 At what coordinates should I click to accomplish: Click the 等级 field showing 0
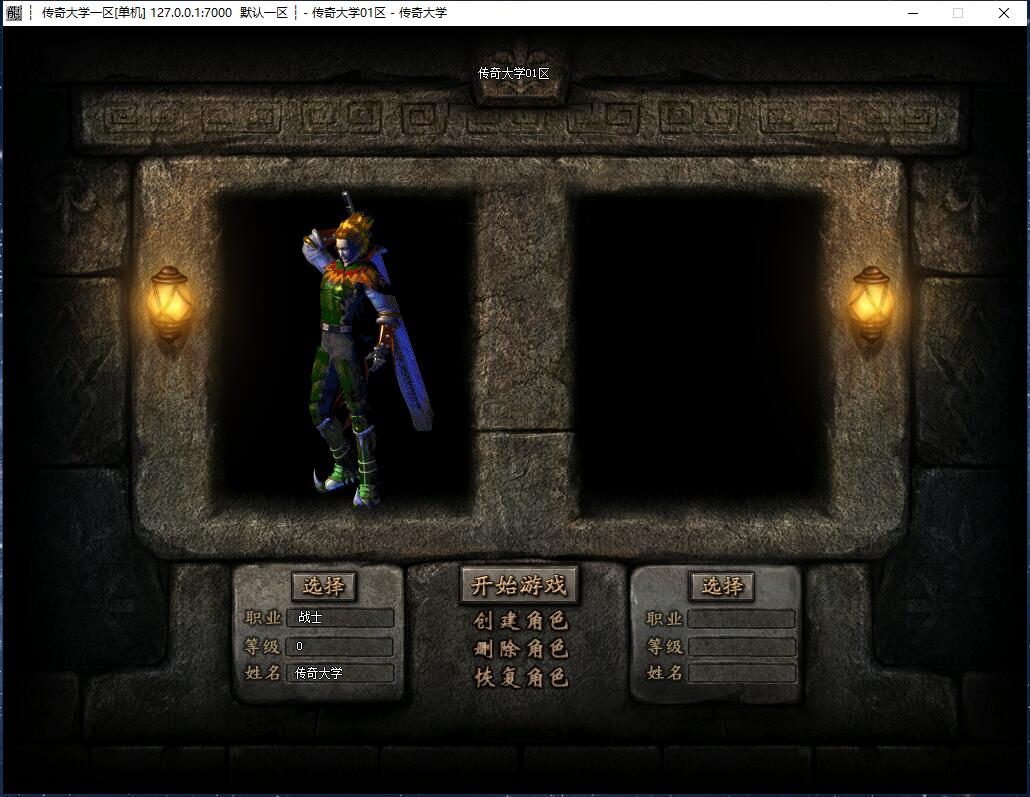pos(340,647)
